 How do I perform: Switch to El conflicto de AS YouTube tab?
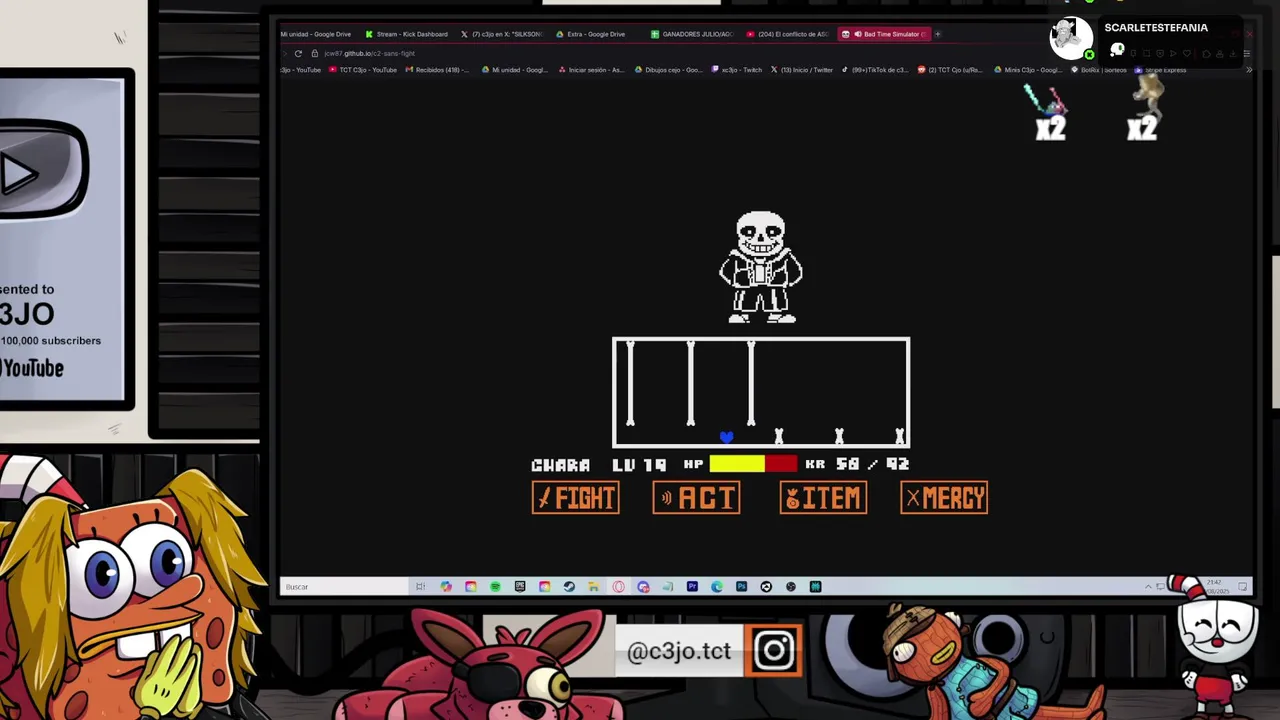tap(786, 34)
